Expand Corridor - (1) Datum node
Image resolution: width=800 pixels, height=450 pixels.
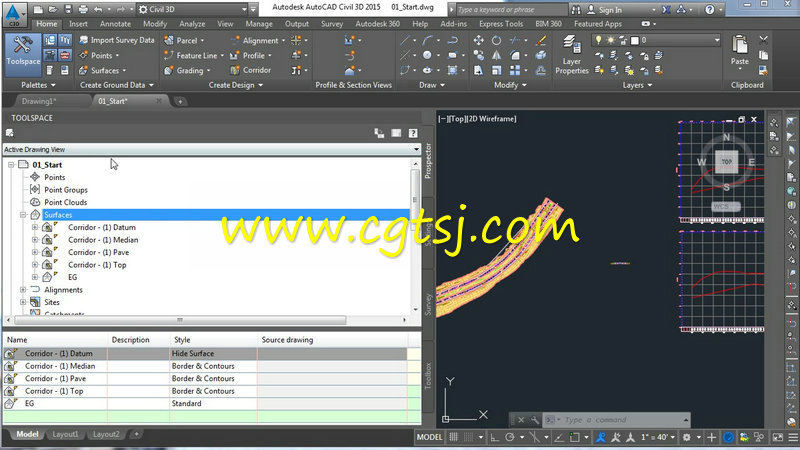(35, 227)
